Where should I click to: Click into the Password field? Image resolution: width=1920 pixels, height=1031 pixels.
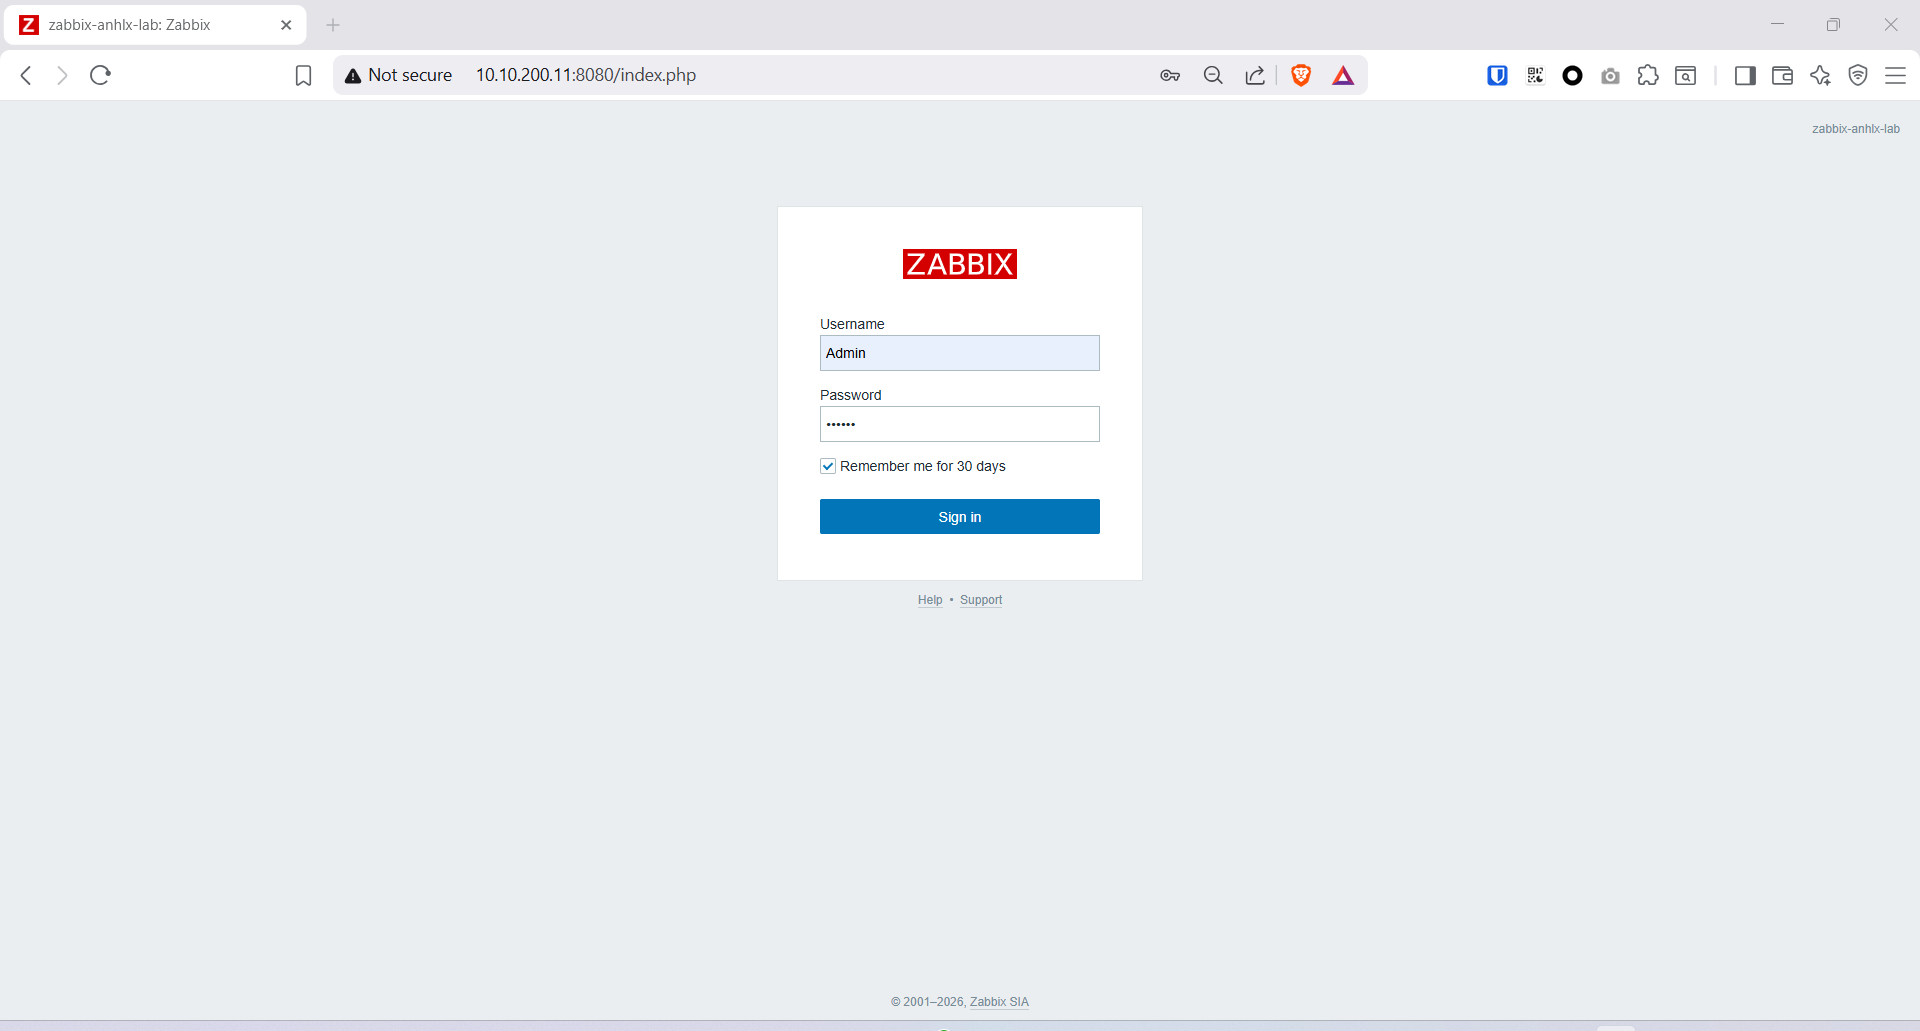pos(959,424)
